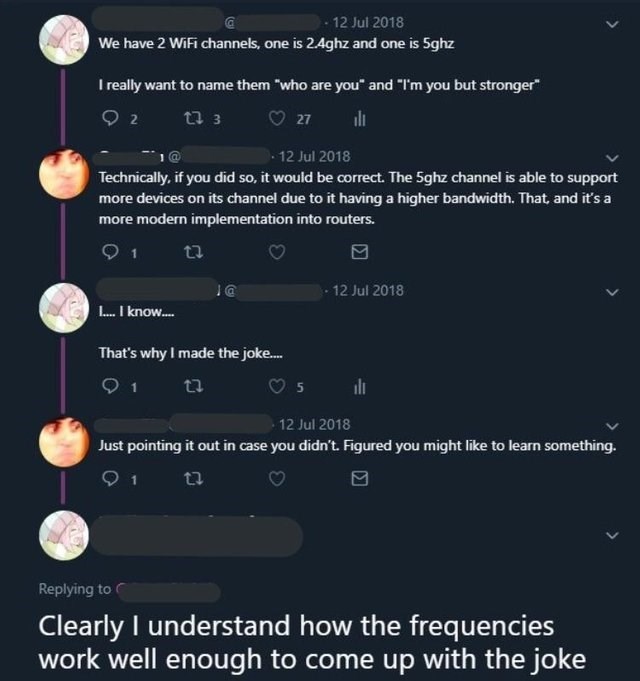Like the tweet with 5 likes
Viewport: 640px width, 681px height.
278,388
